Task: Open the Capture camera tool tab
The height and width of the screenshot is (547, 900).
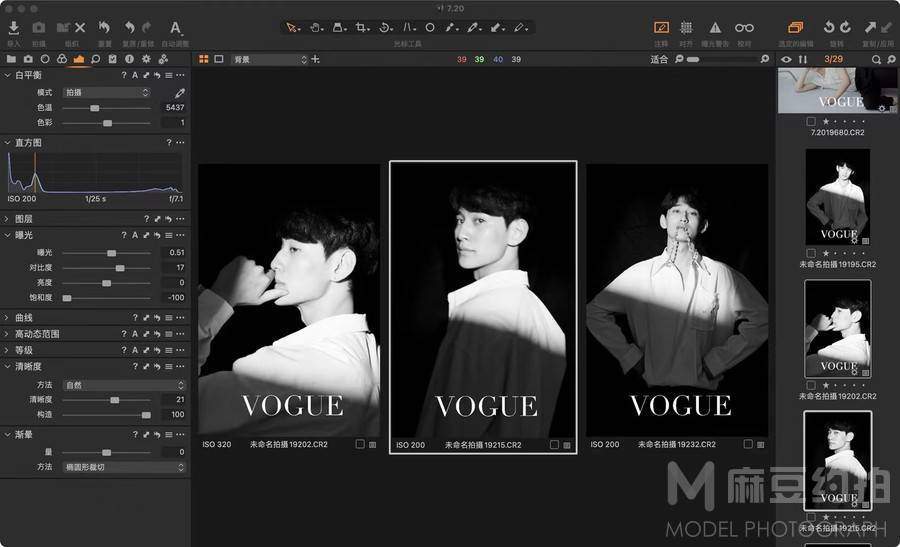Action: pos(28,59)
